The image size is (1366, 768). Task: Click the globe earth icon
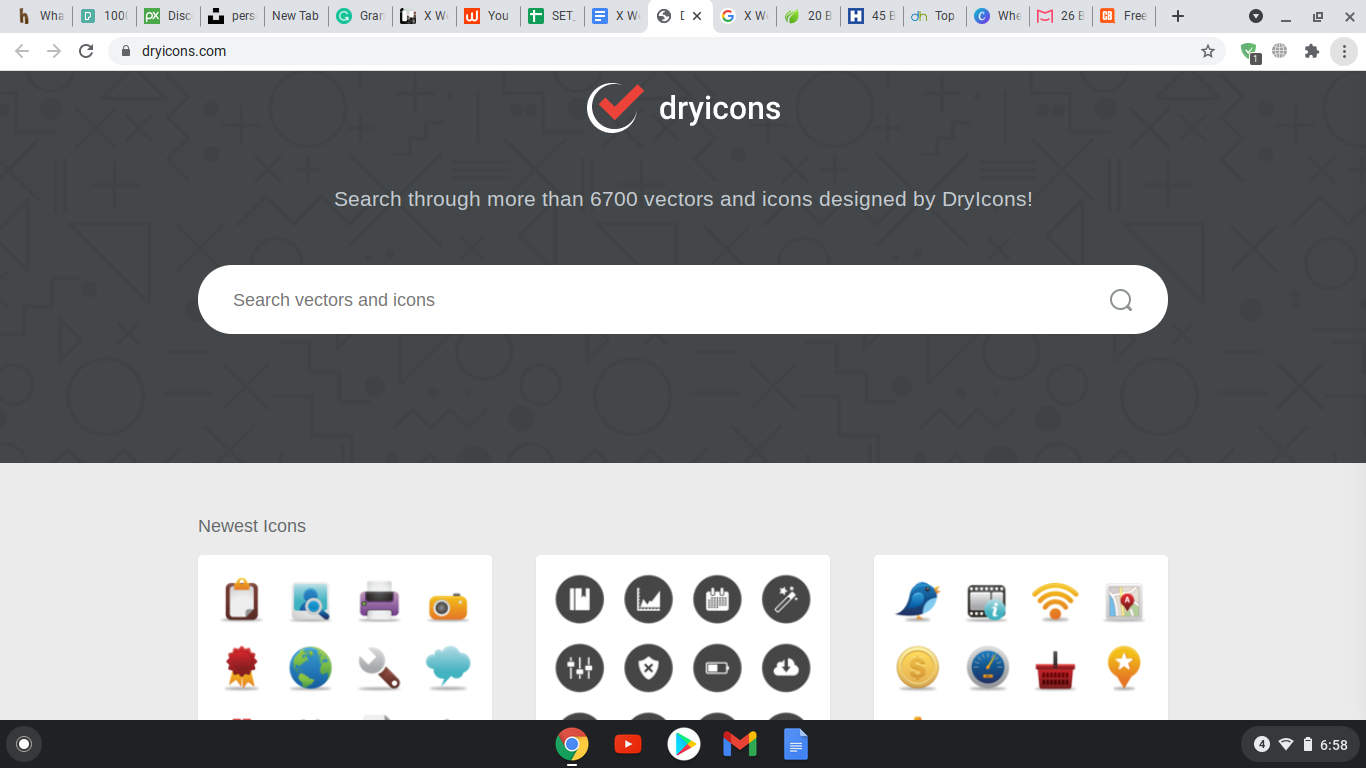pos(310,668)
